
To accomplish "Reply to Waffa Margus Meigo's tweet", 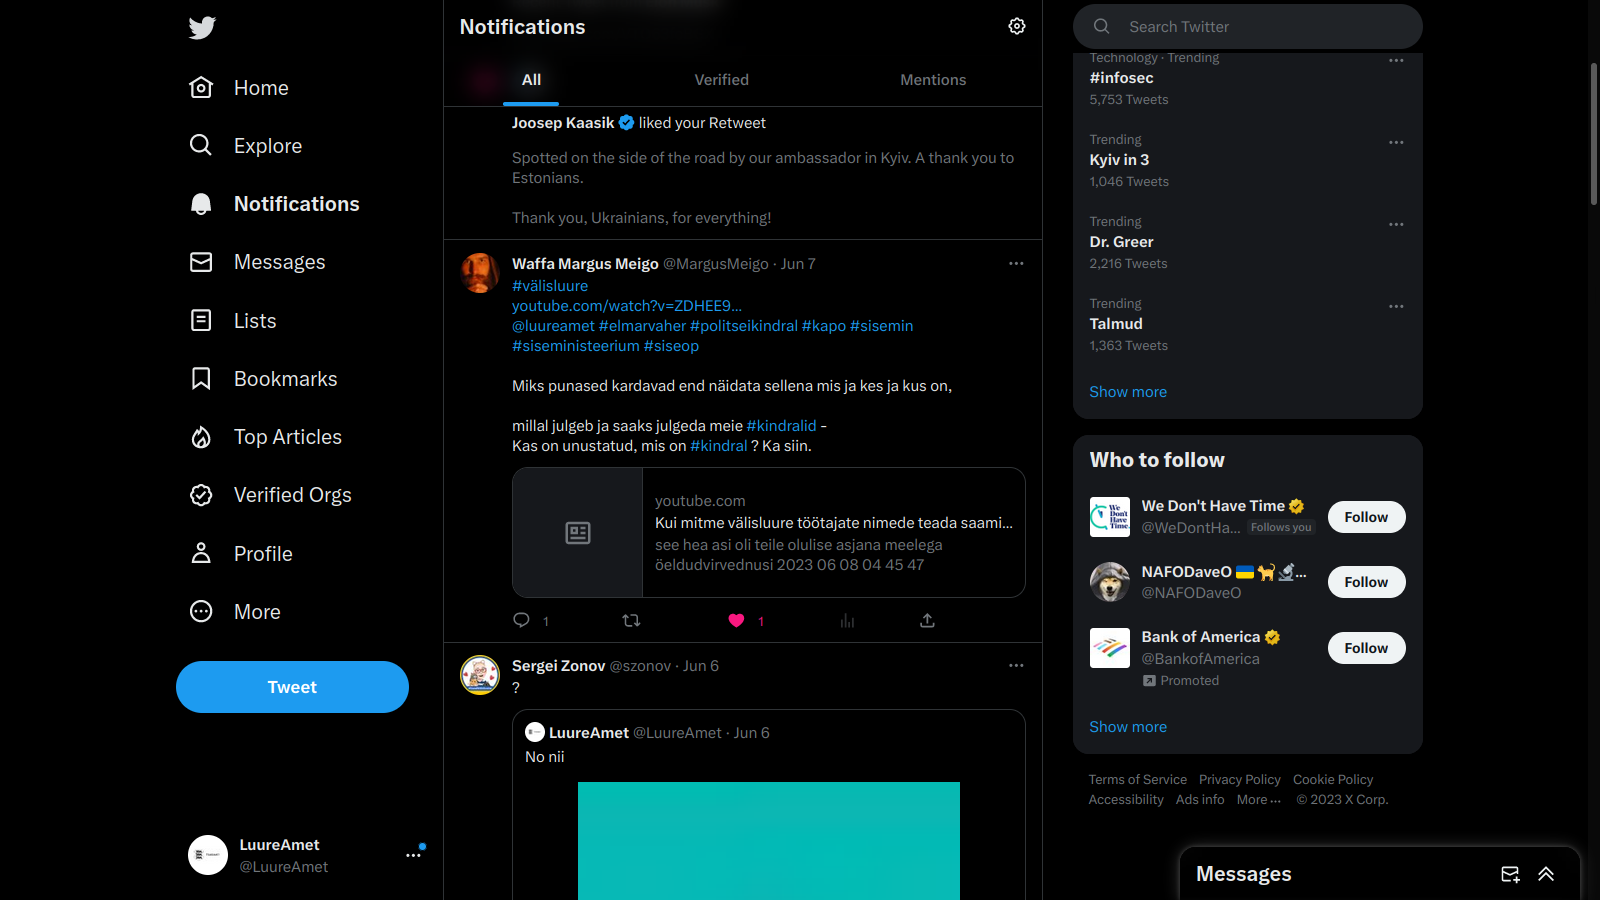I will point(521,620).
